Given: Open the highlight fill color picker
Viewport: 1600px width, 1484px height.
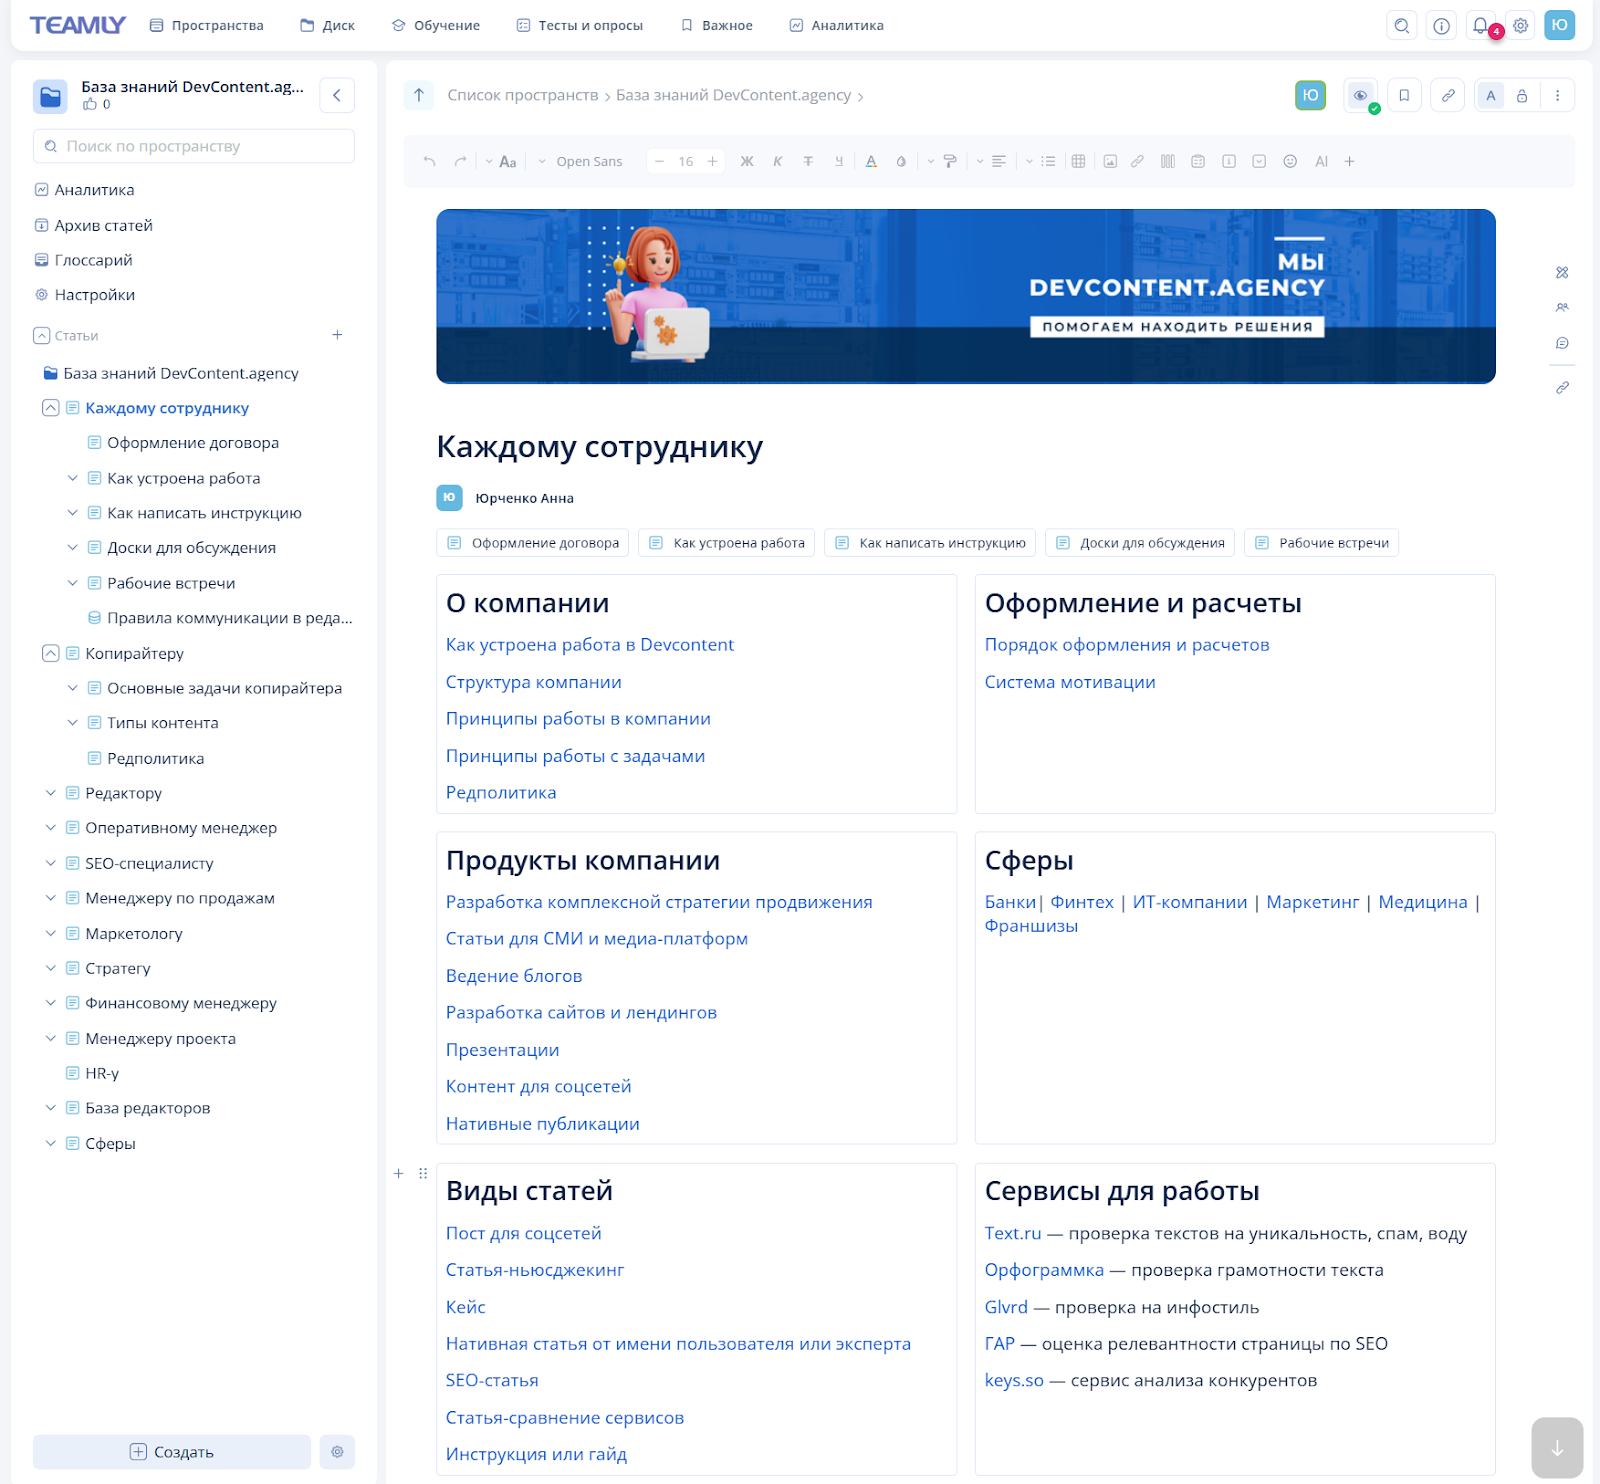Looking at the screenshot, I should coord(901,161).
